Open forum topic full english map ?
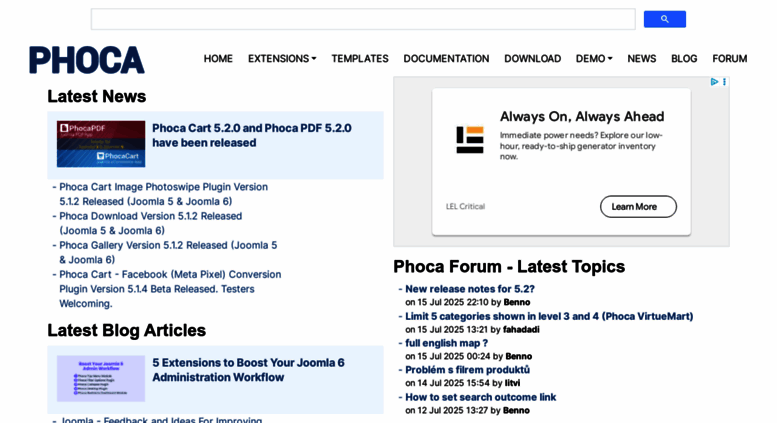This screenshot has width=777, height=423. click(x=446, y=343)
